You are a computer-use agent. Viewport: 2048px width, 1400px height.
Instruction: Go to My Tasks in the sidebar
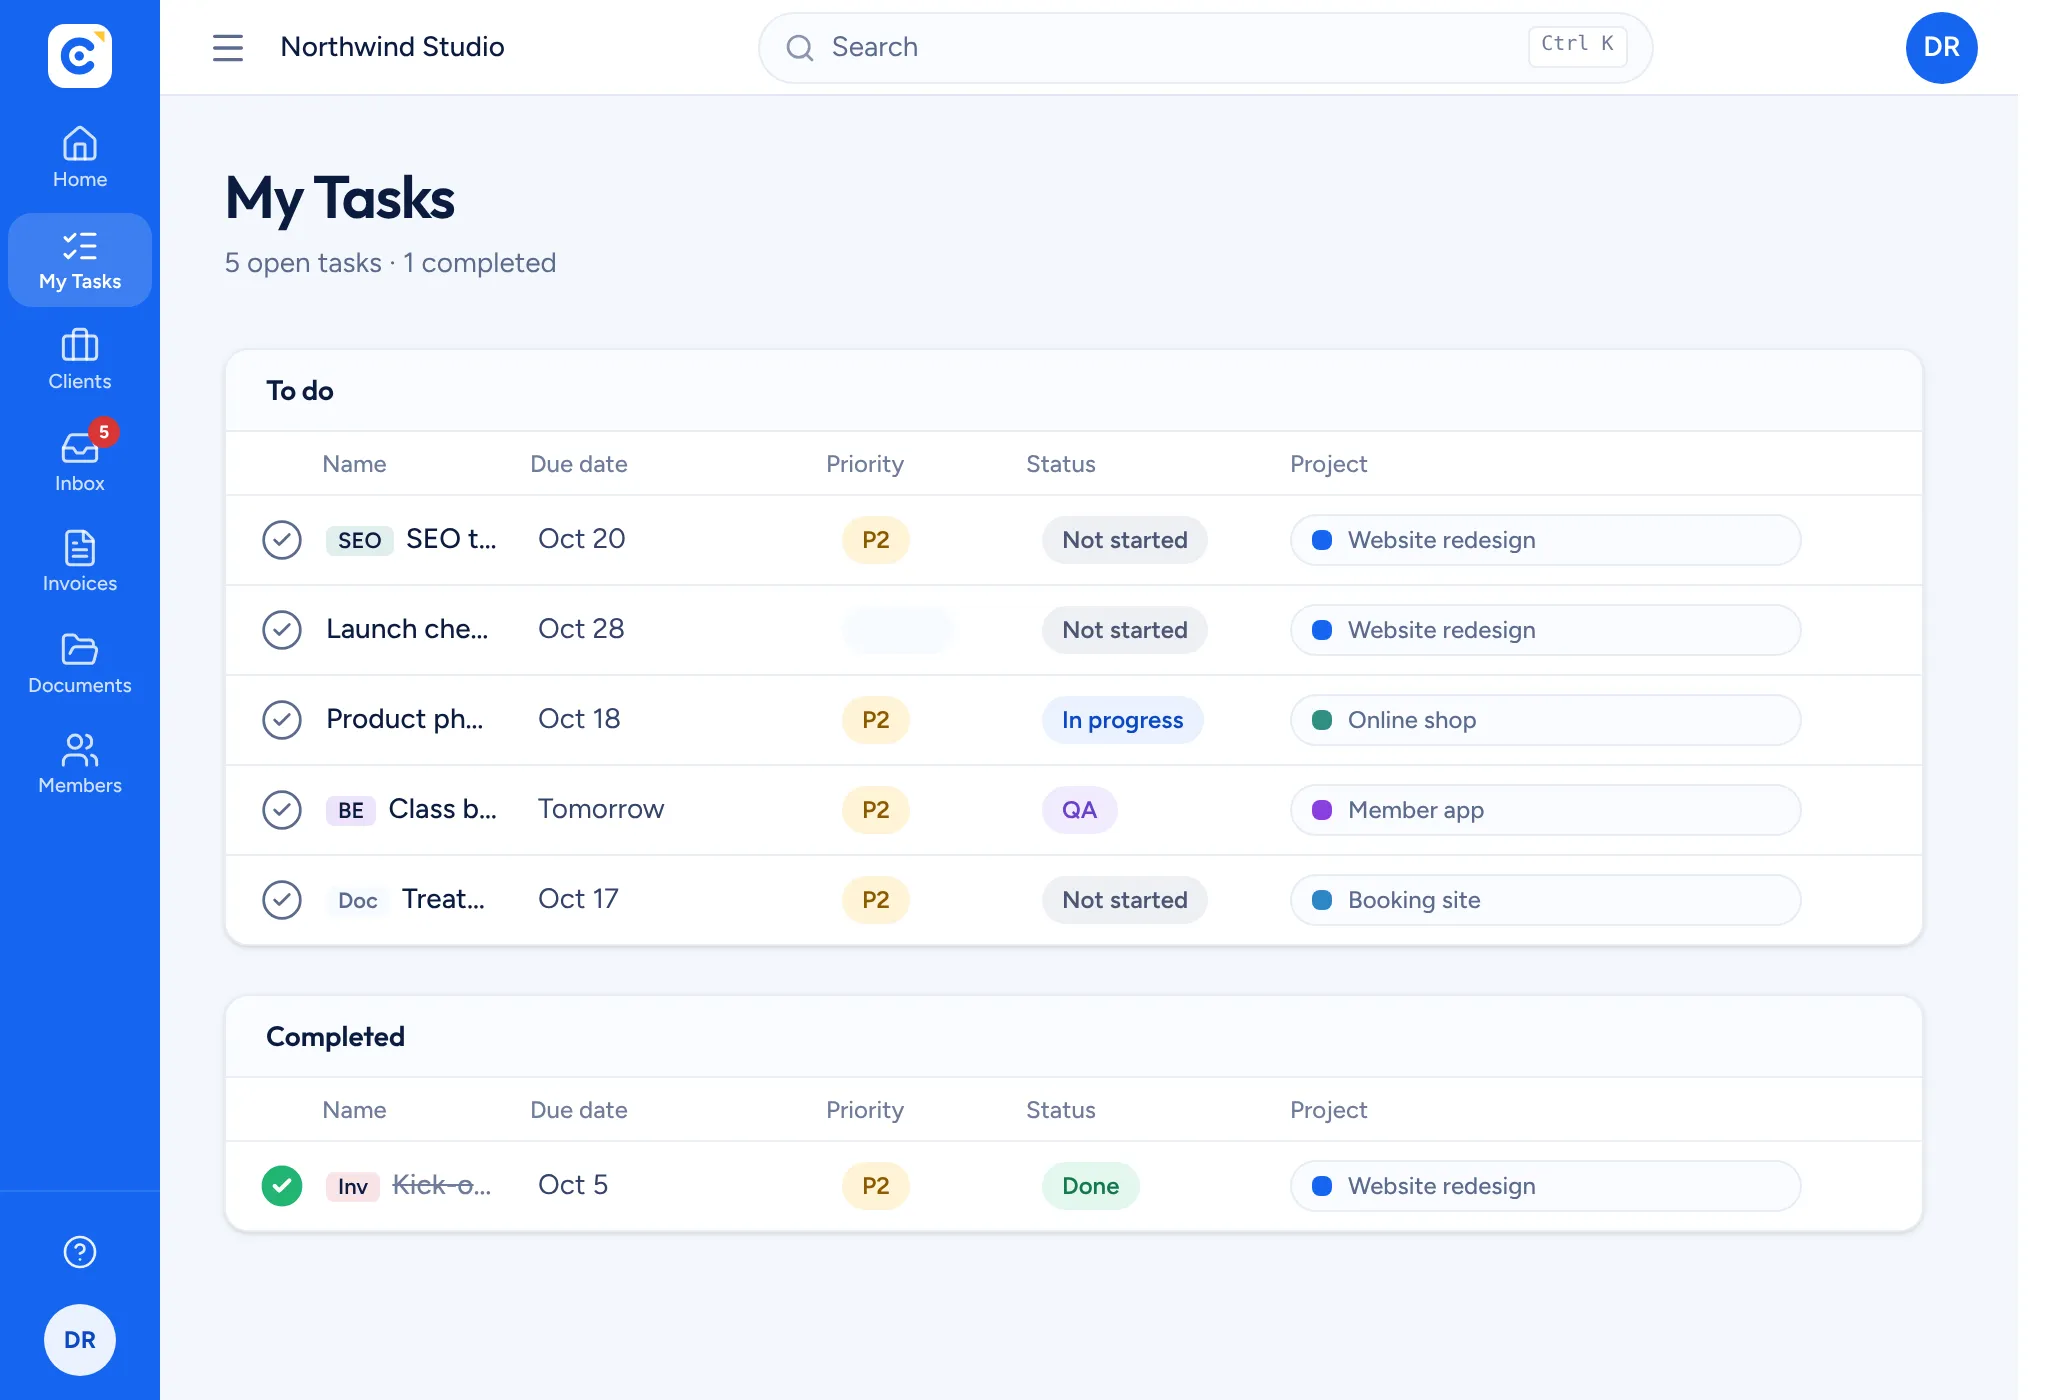coord(80,260)
